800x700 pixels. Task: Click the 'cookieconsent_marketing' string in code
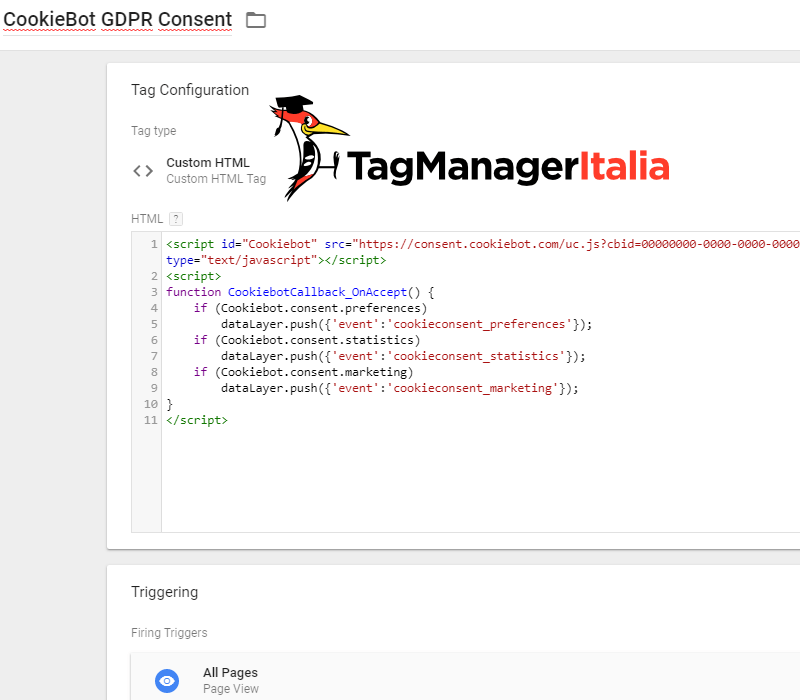pyautogui.click(x=472, y=388)
